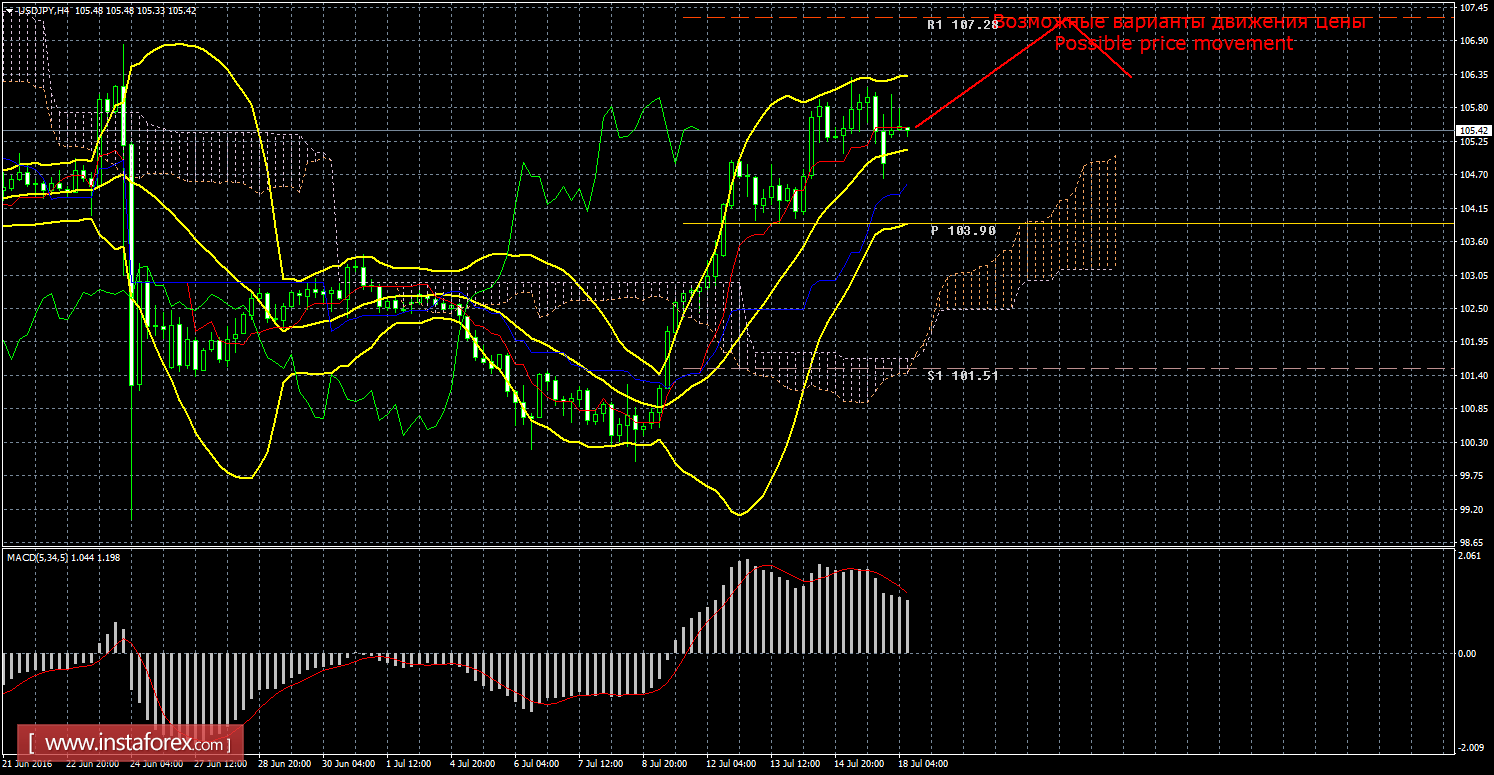Image resolution: width=1494 pixels, height=775 pixels.
Task: Click the MACD(5,34,5) indicator label
Action: point(63,557)
